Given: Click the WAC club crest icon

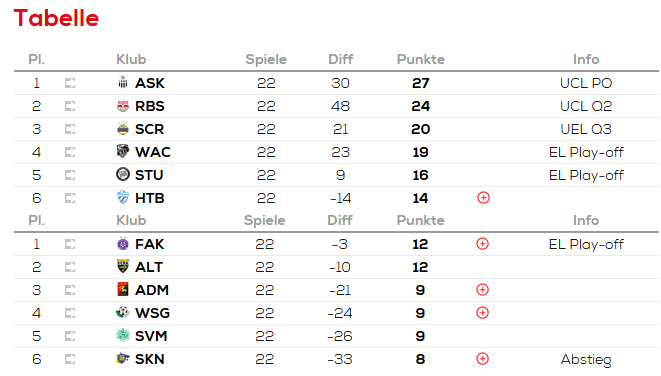Looking at the screenshot, I should tap(123, 151).
